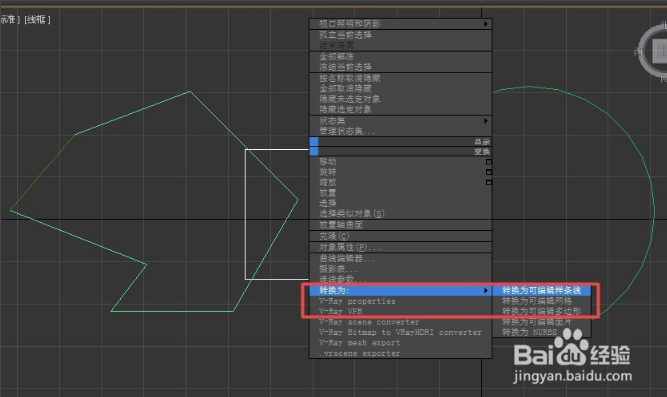Open the [线框] viewport shading label menu
The image size is (667, 397).
coord(37,19)
